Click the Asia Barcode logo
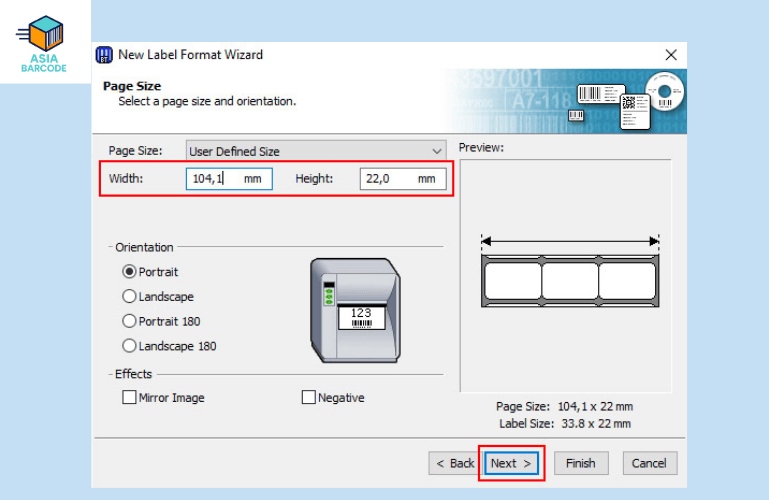This screenshot has width=769, height=500. click(x=45, y=44)
